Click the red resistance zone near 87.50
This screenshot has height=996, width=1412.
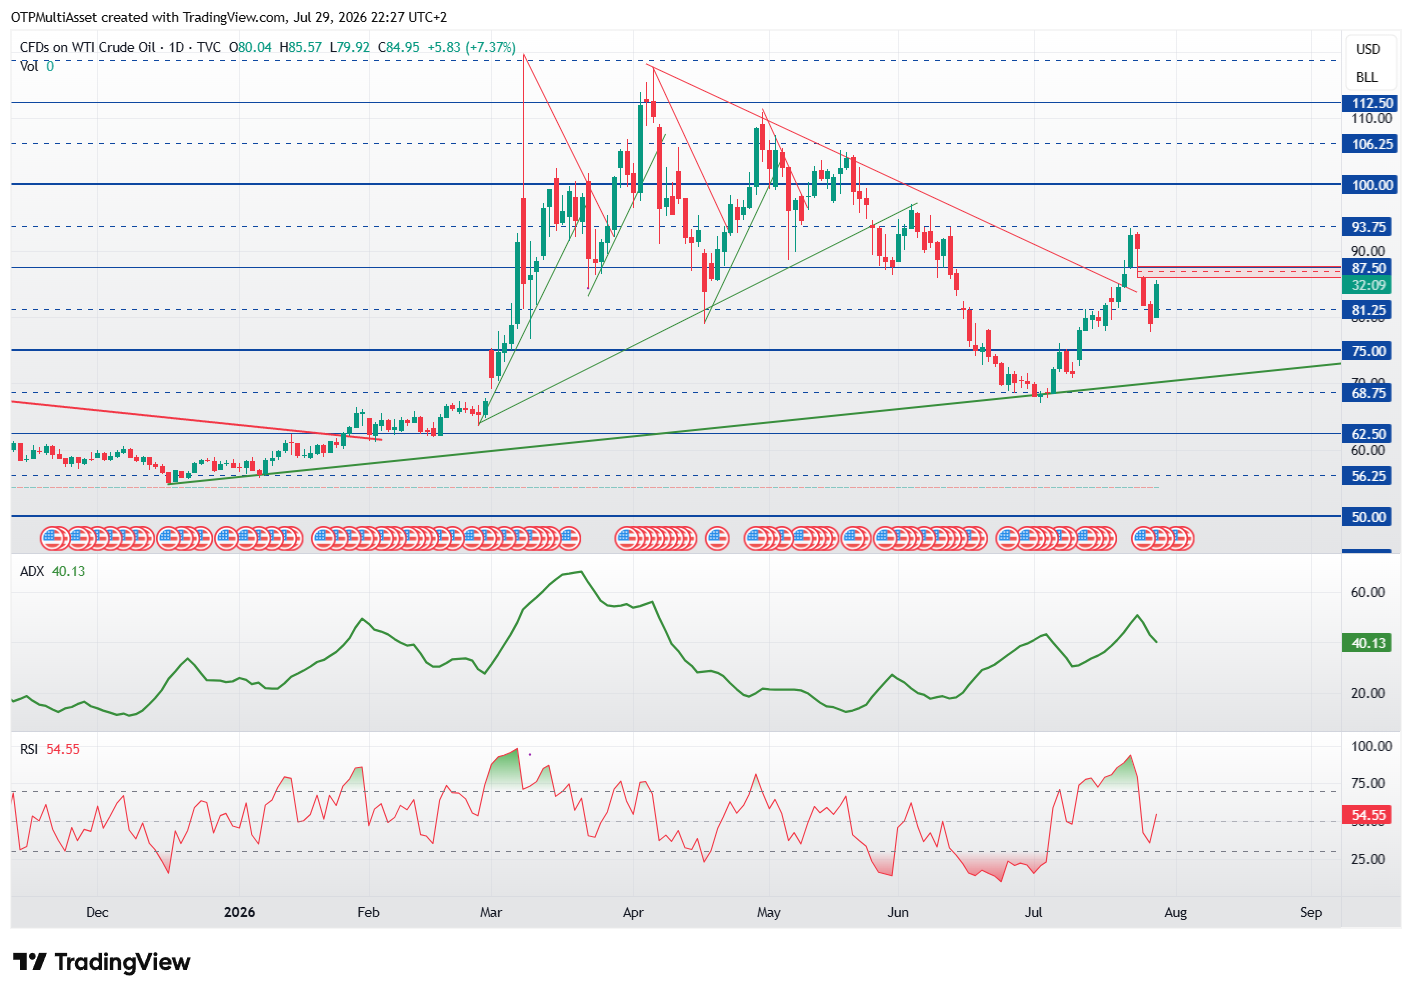(1238, 271)
